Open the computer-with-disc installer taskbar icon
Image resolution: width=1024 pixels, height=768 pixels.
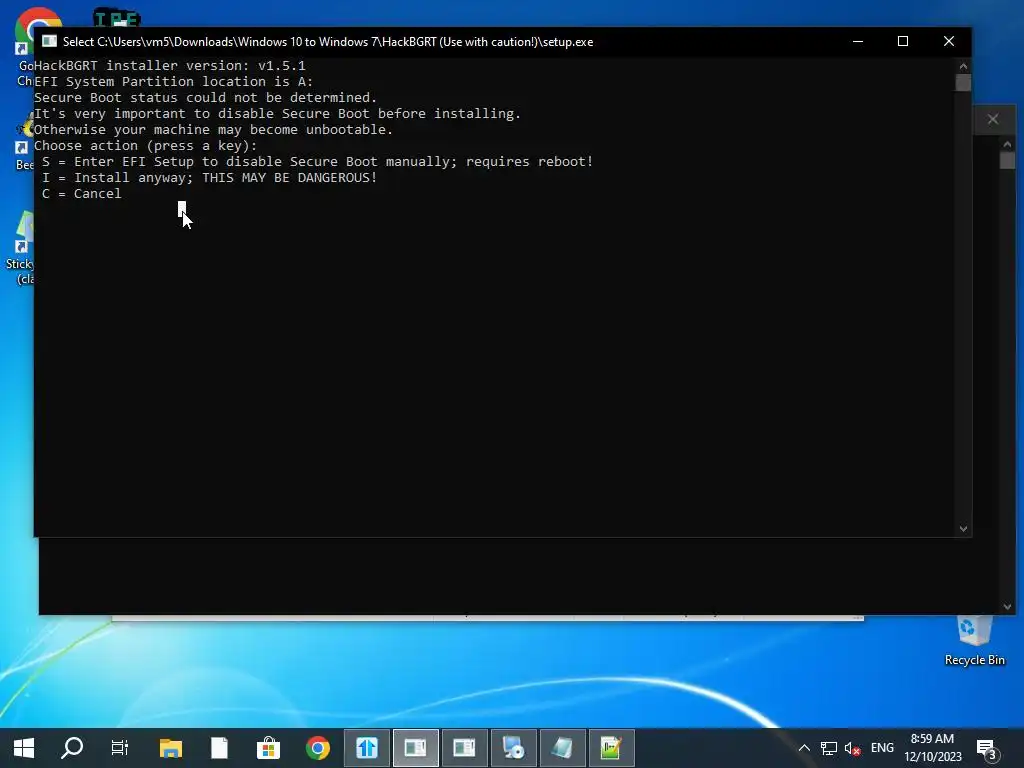click(x=513, y=748)
